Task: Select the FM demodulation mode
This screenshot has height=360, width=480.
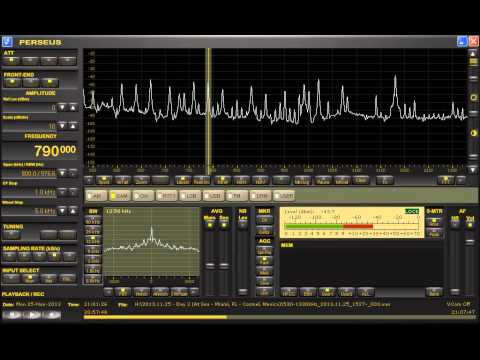Action: 237,196
